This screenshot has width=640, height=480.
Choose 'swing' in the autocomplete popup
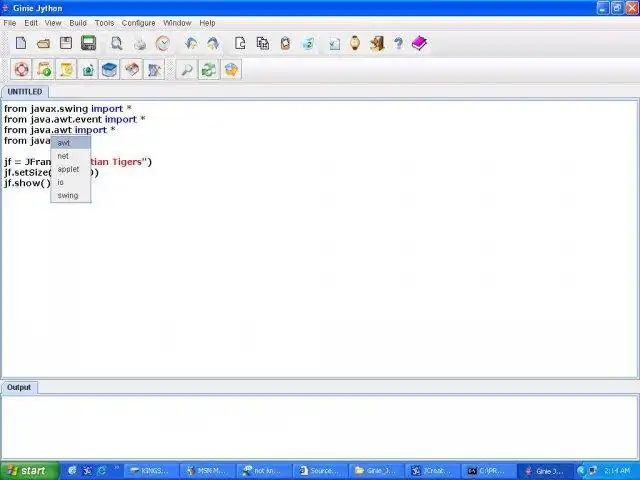point(71,195)
